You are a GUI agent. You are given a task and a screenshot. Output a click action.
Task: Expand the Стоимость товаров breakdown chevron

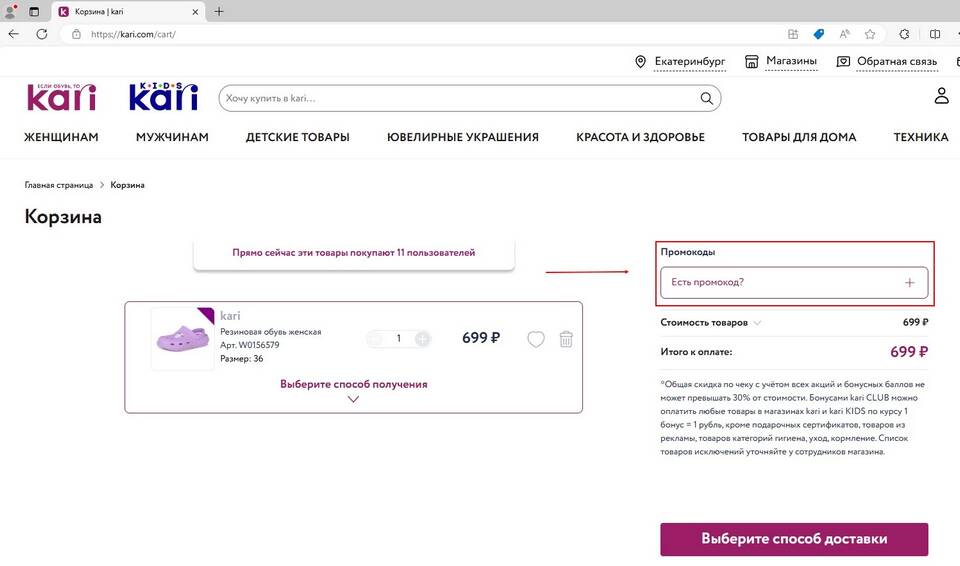[x=757, y=323]
